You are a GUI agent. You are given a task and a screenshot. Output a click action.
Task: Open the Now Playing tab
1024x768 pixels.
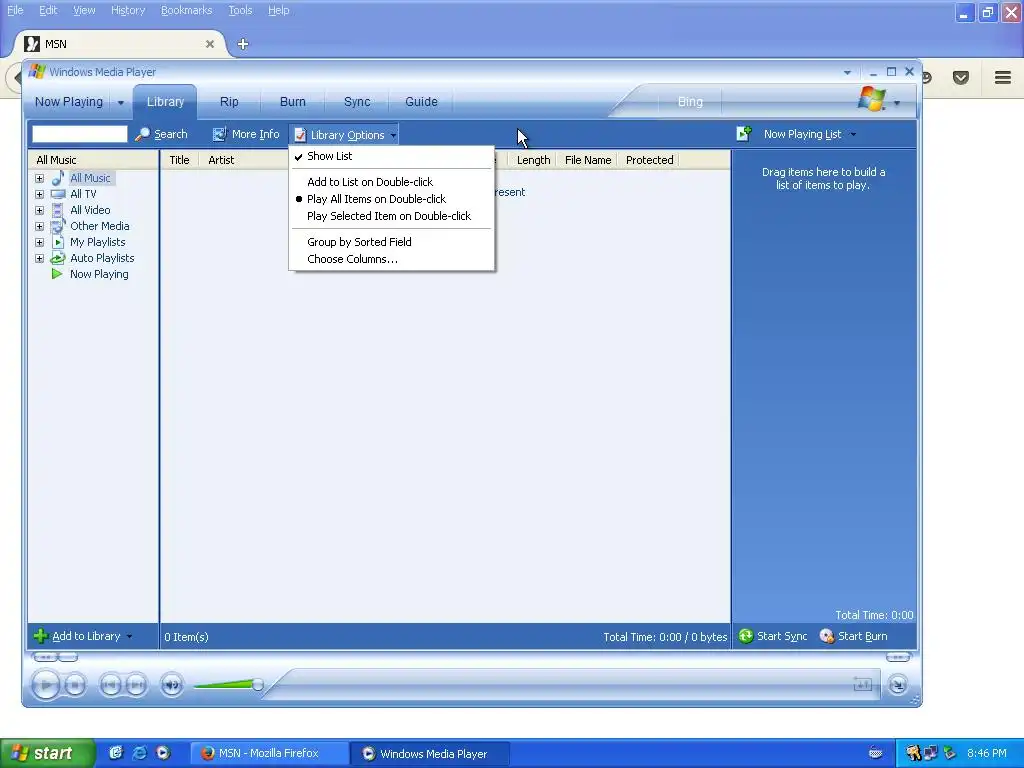[69, 102]
